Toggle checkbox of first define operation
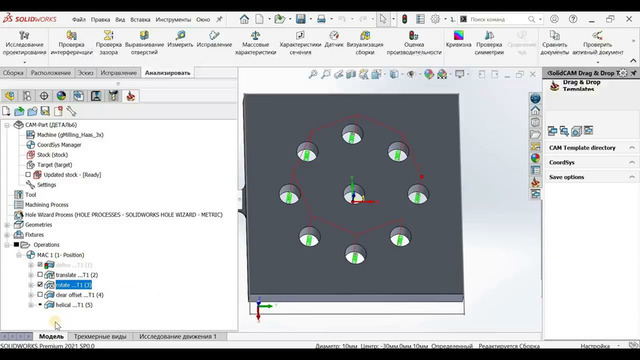 click(x=40, y=264)
